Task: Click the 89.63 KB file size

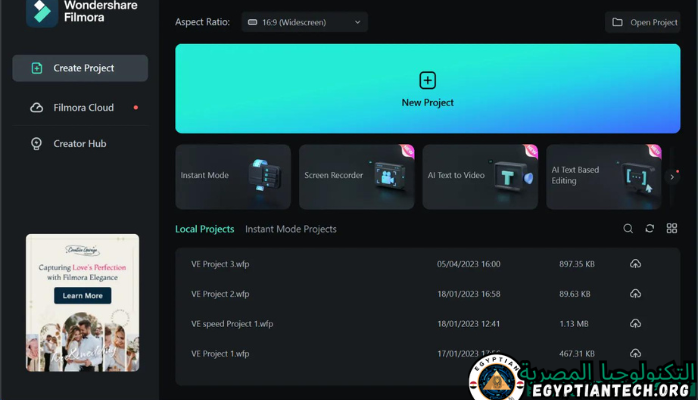Action: click(x=575, y=294)
